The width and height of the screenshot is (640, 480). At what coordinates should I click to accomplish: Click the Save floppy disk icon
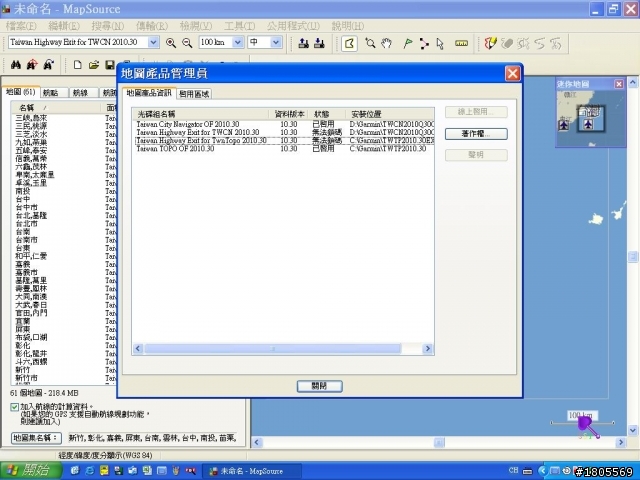tap(109, 65)
